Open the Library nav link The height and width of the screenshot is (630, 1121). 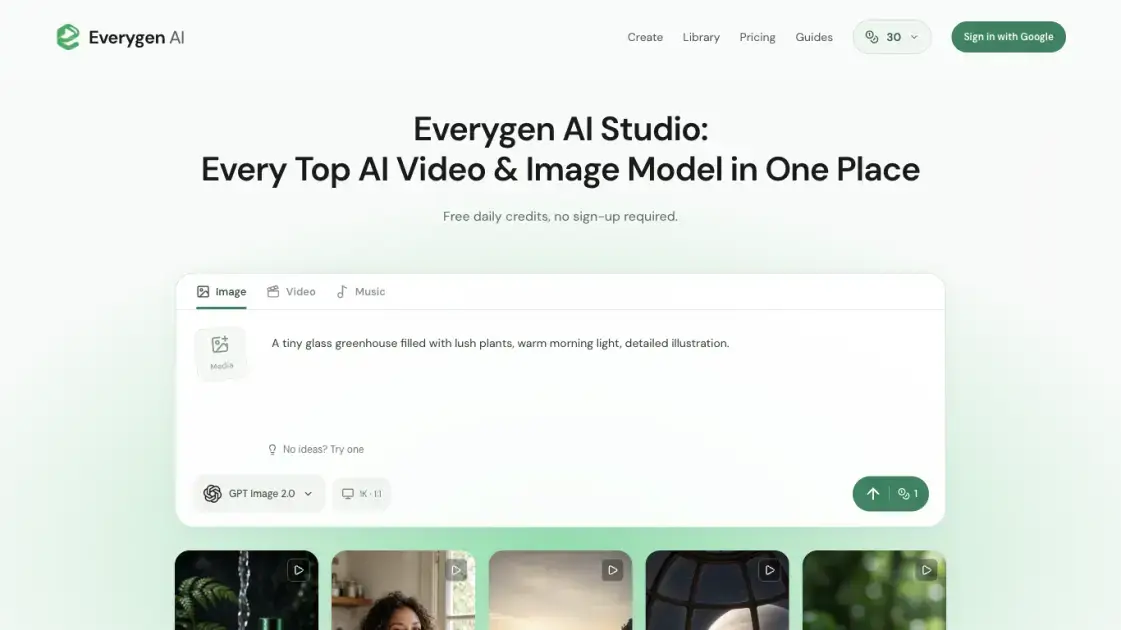tap(701, 37)
